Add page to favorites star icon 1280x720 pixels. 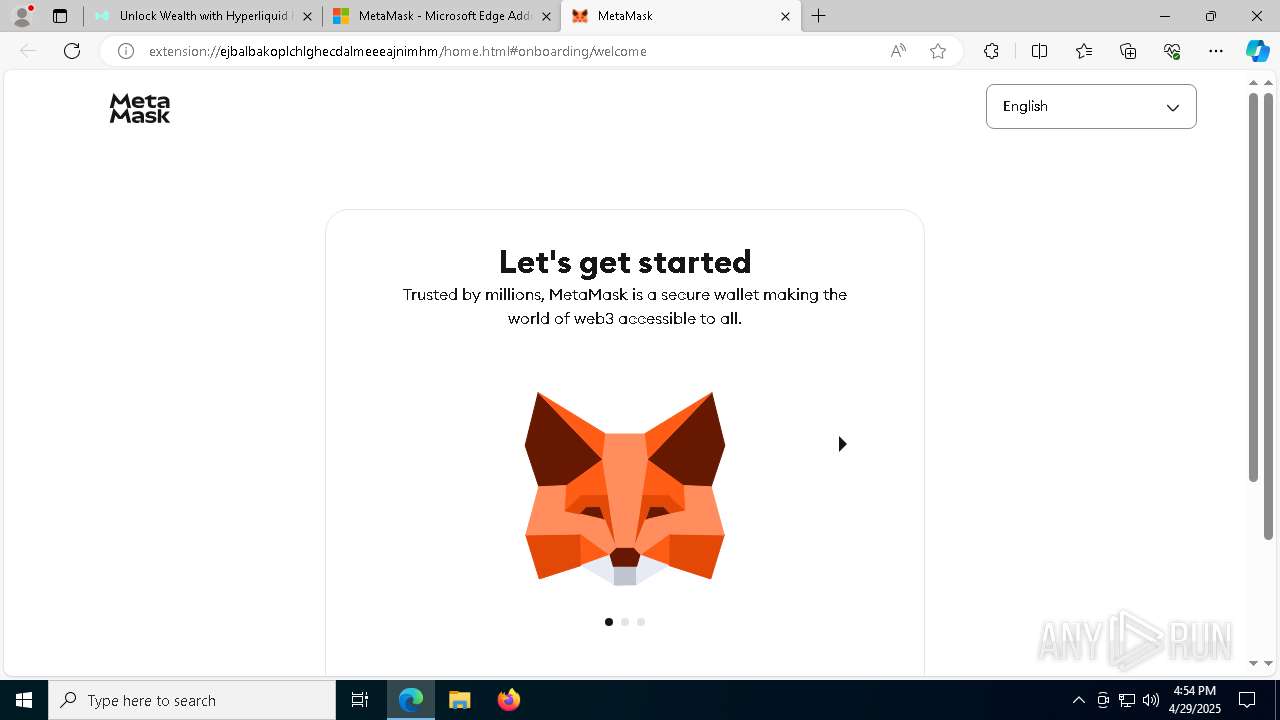(938, 51)
